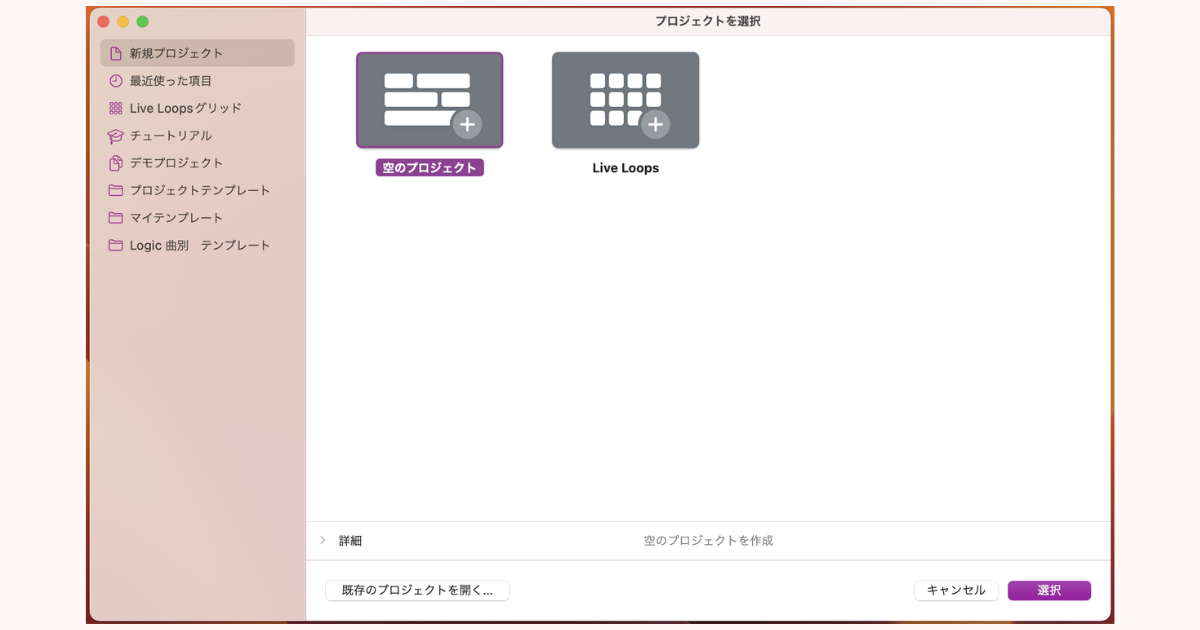1200x630 pixels.
Task: Click the Live Loops caption text
Action: pos(625,168)
